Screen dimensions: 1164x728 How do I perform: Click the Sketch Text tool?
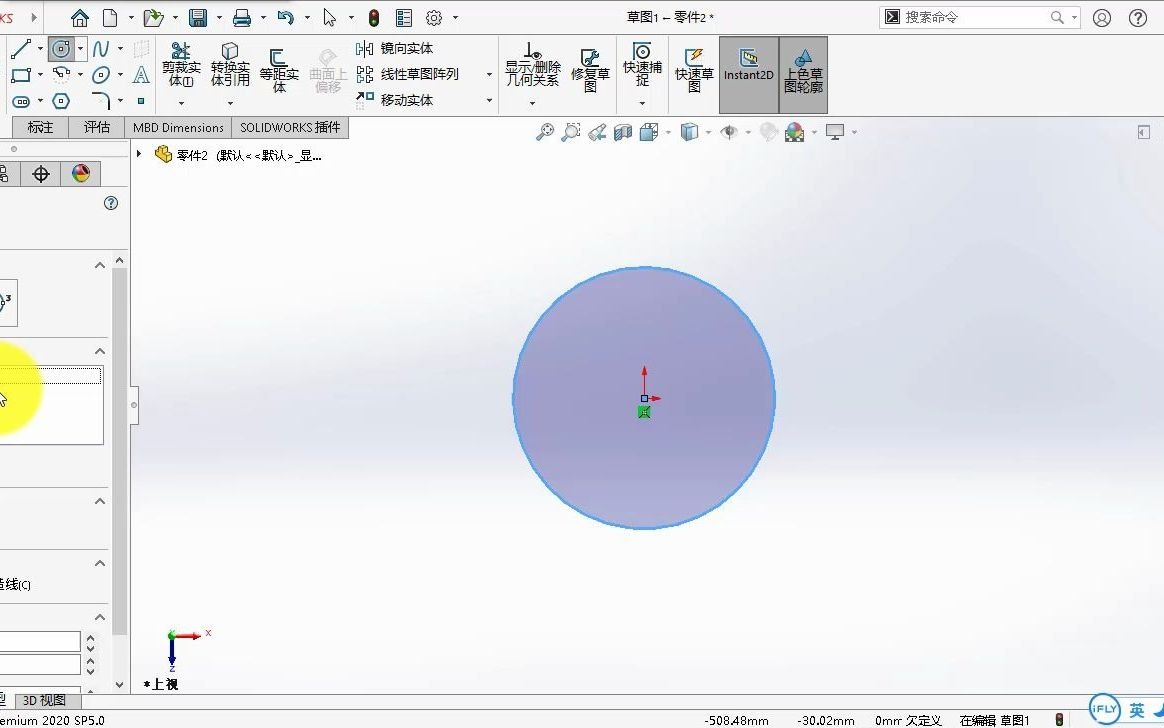tap(141, 74)
